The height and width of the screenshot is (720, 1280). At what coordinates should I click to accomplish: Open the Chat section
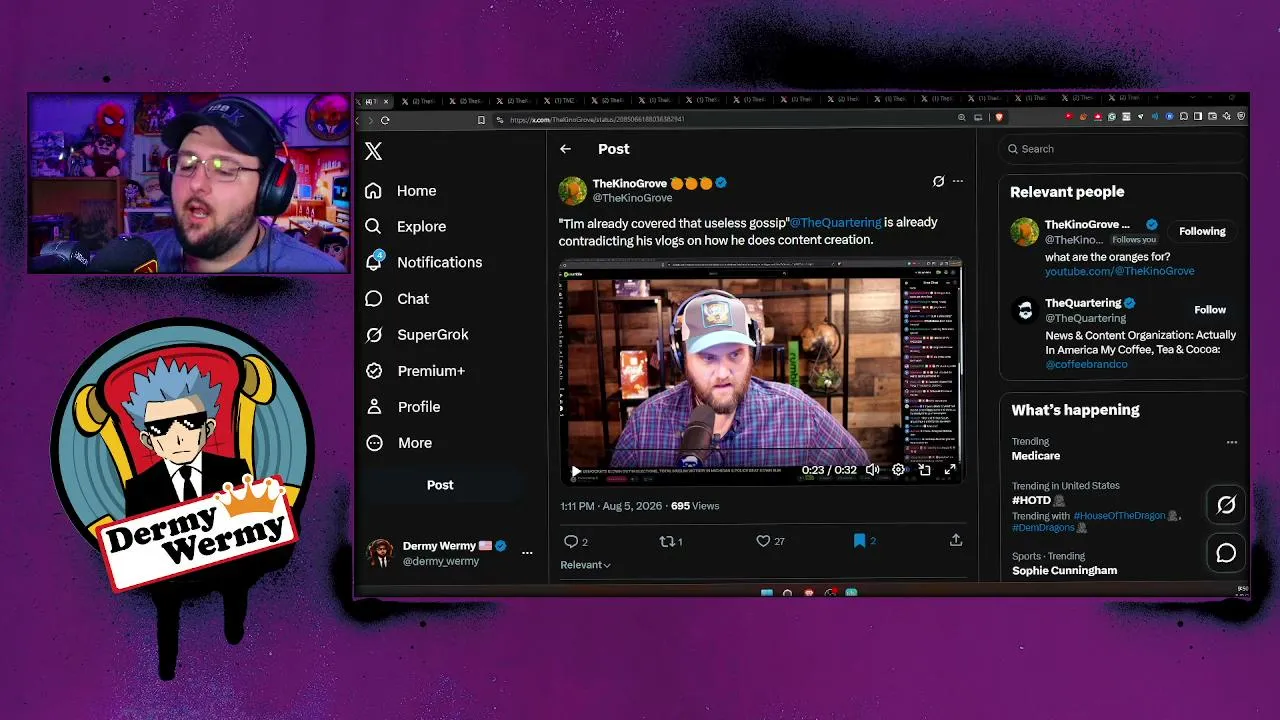[397, 299]
